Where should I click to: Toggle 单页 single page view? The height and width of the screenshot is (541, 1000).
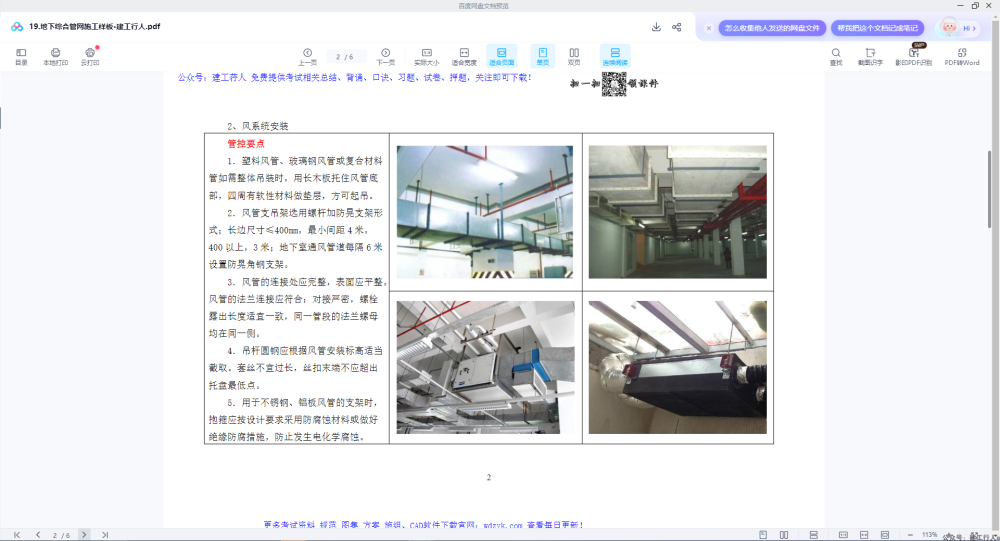(x=543, y=56)
